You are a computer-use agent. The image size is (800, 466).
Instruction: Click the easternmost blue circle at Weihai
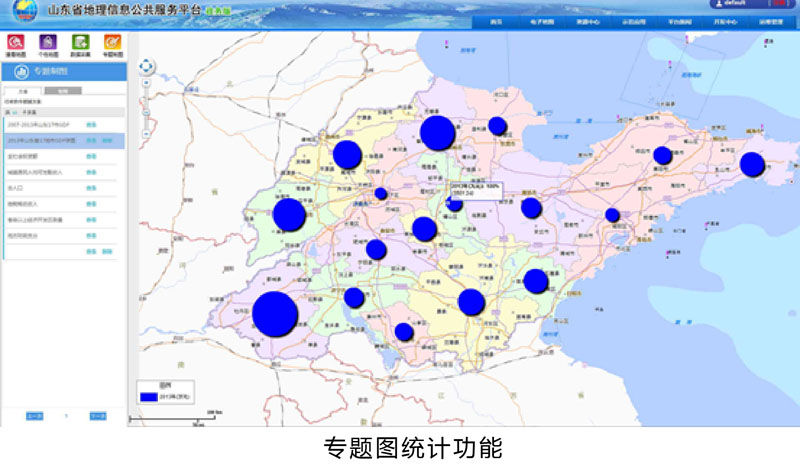tap(752, 164)
